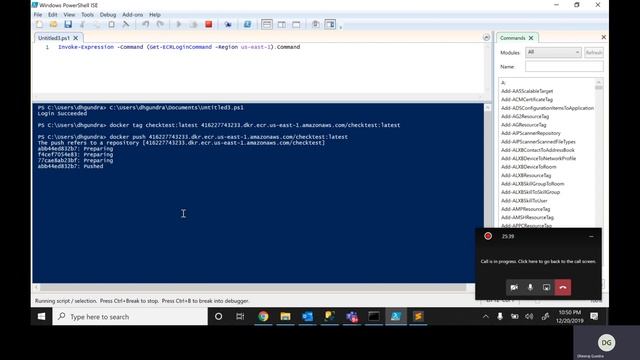Select Add-ALXBResourceTag command
This screenshot has height=360, width=640.
[x=526, y=176]
